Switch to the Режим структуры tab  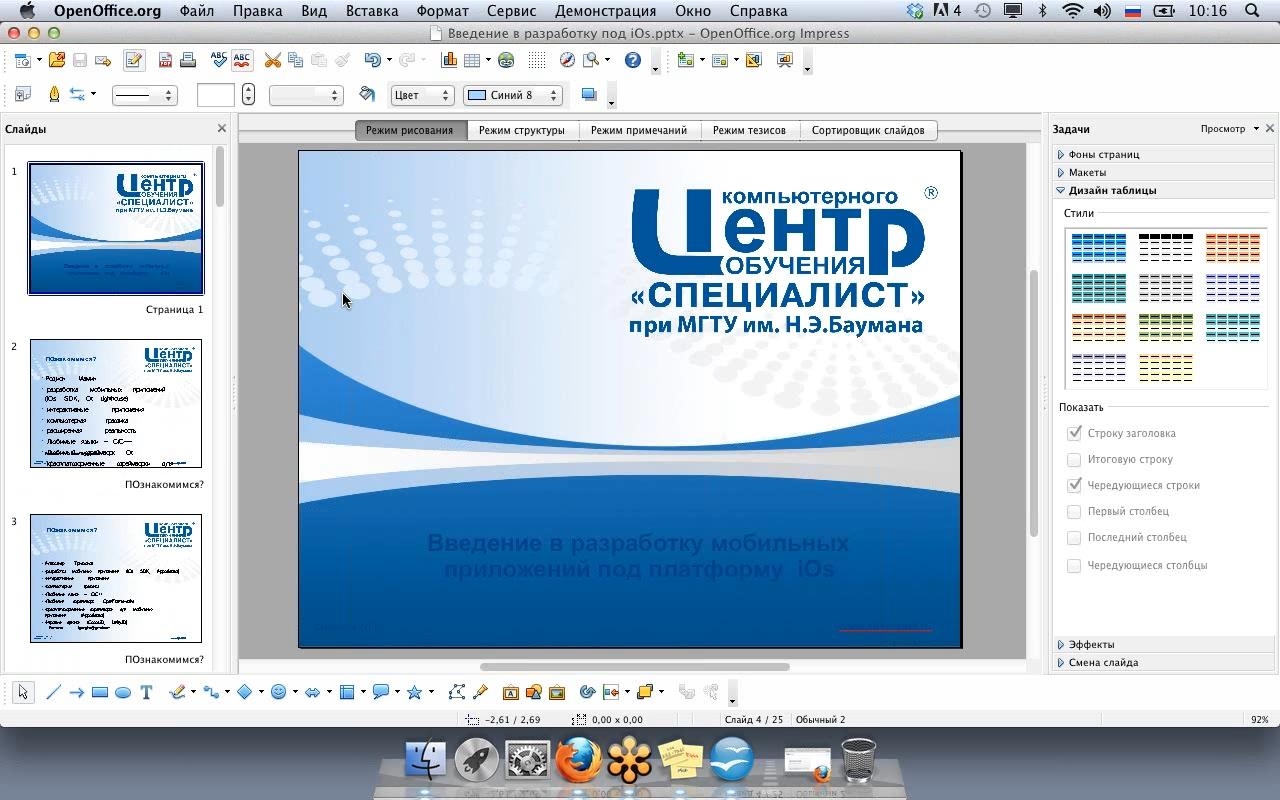pyautogui.click(x=522, y=130)
